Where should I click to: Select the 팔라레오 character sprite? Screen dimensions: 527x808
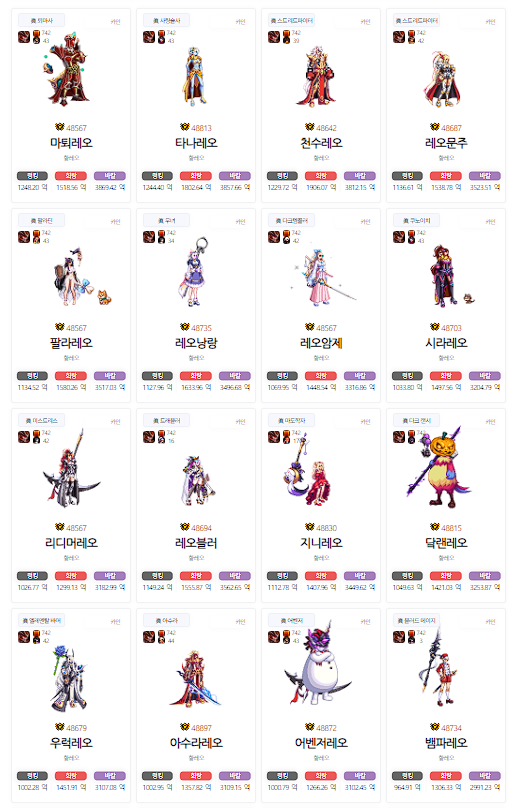pyautogui.click(x=82, y=277)
